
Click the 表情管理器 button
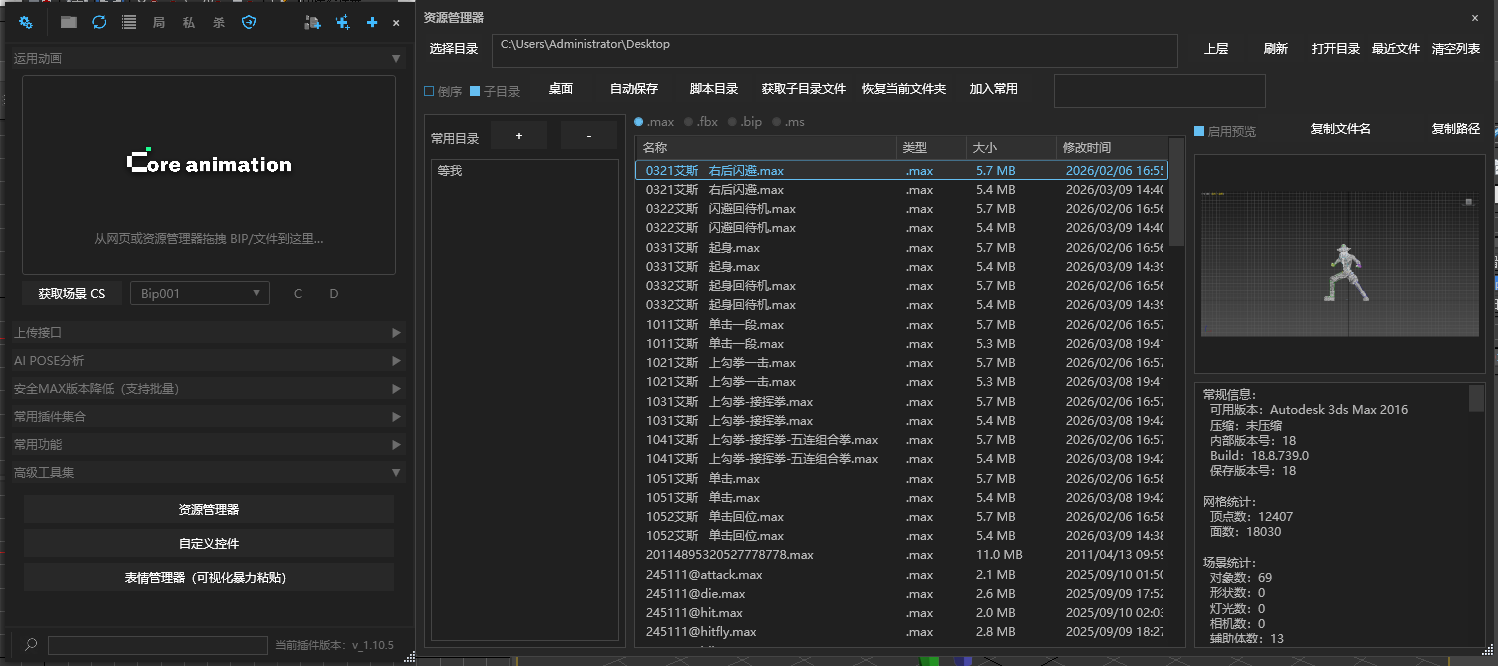(x=209, y=578)
